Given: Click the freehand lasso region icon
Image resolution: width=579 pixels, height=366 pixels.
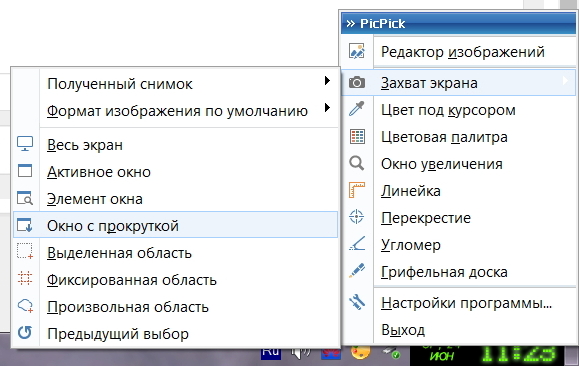Looking at the screenshot, I should (x=25, y=305).
